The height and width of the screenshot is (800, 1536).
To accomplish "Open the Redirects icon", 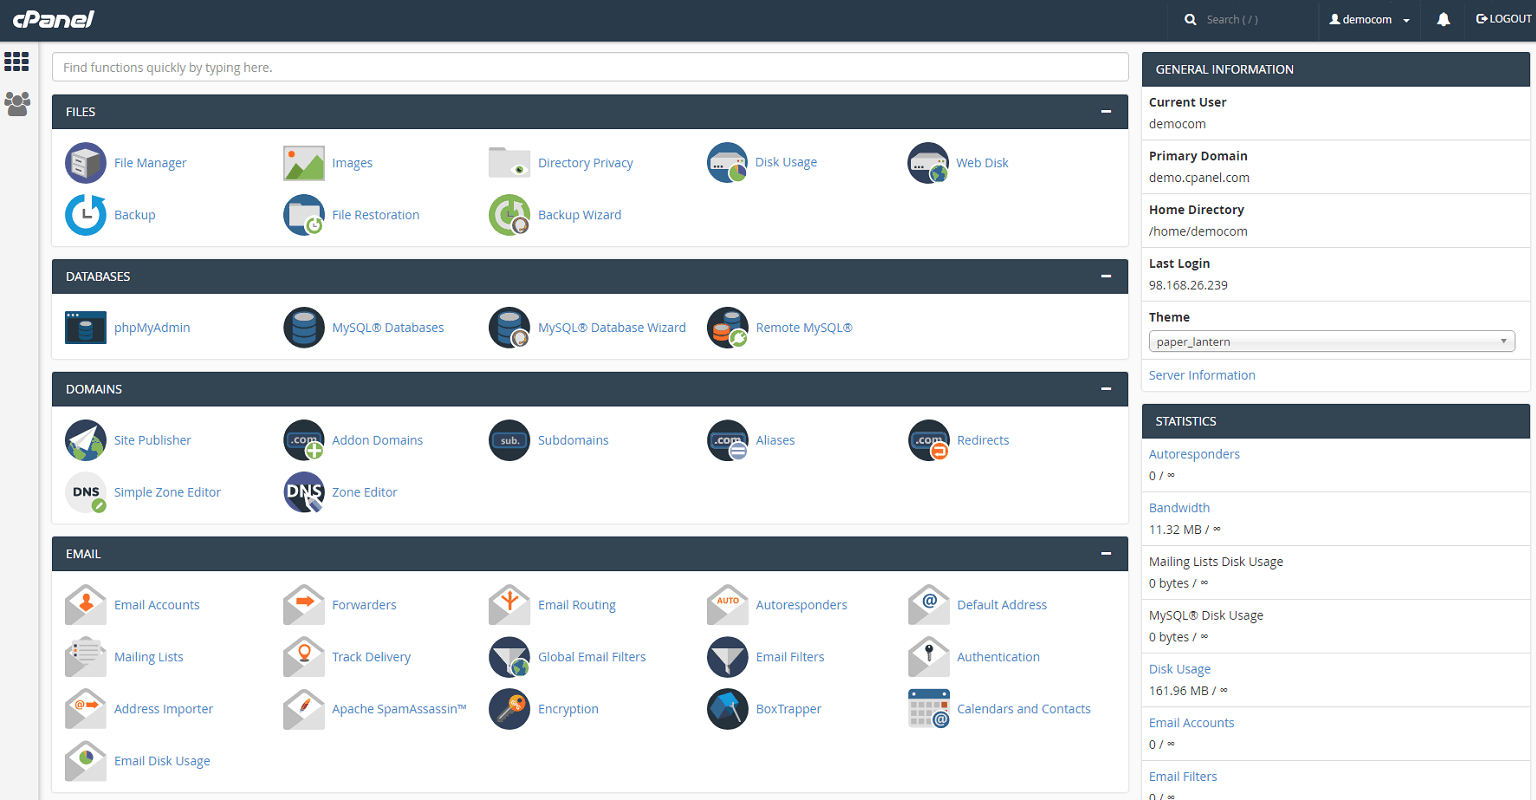I will [929, 440].
